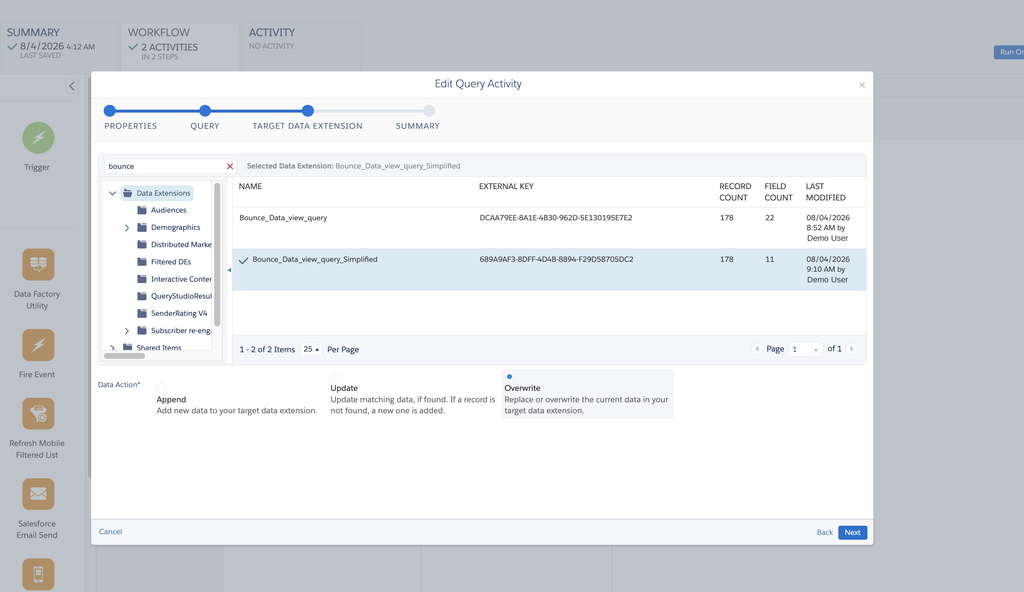Screen dimensions: 1024x592
Task: Select the Salesforce Email Send icon
Action: [39, 494]
